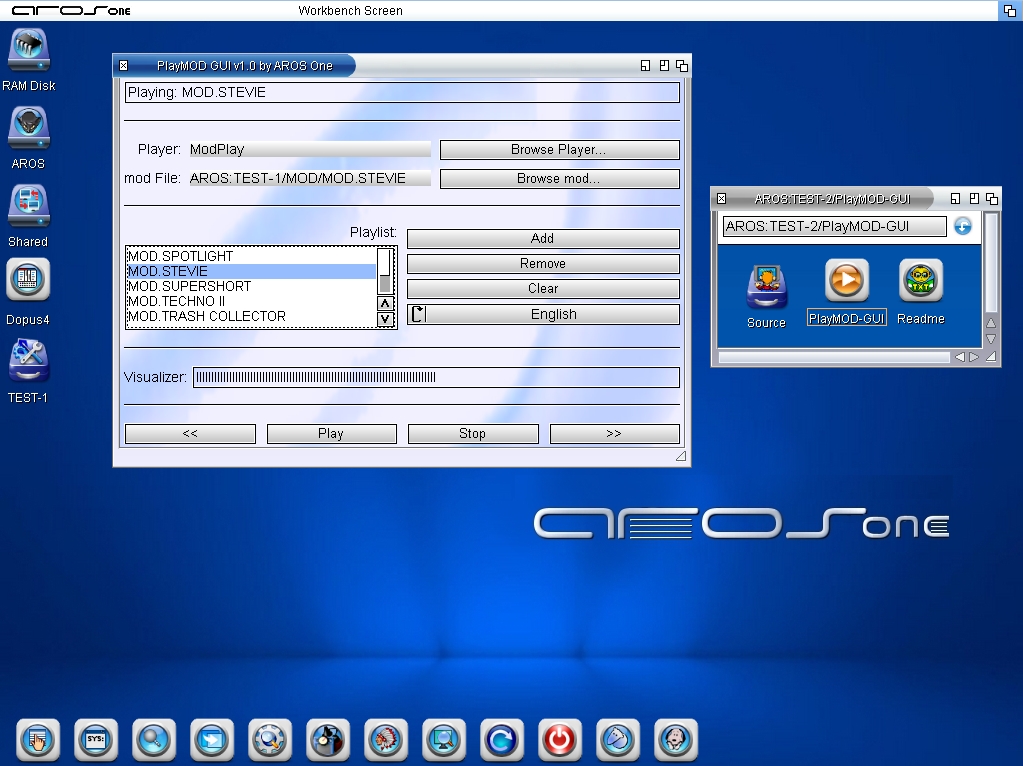The image size is (1023, 766).
Task: Click the Playing: MOD.STEVIE status field
Action: point(402,93)
